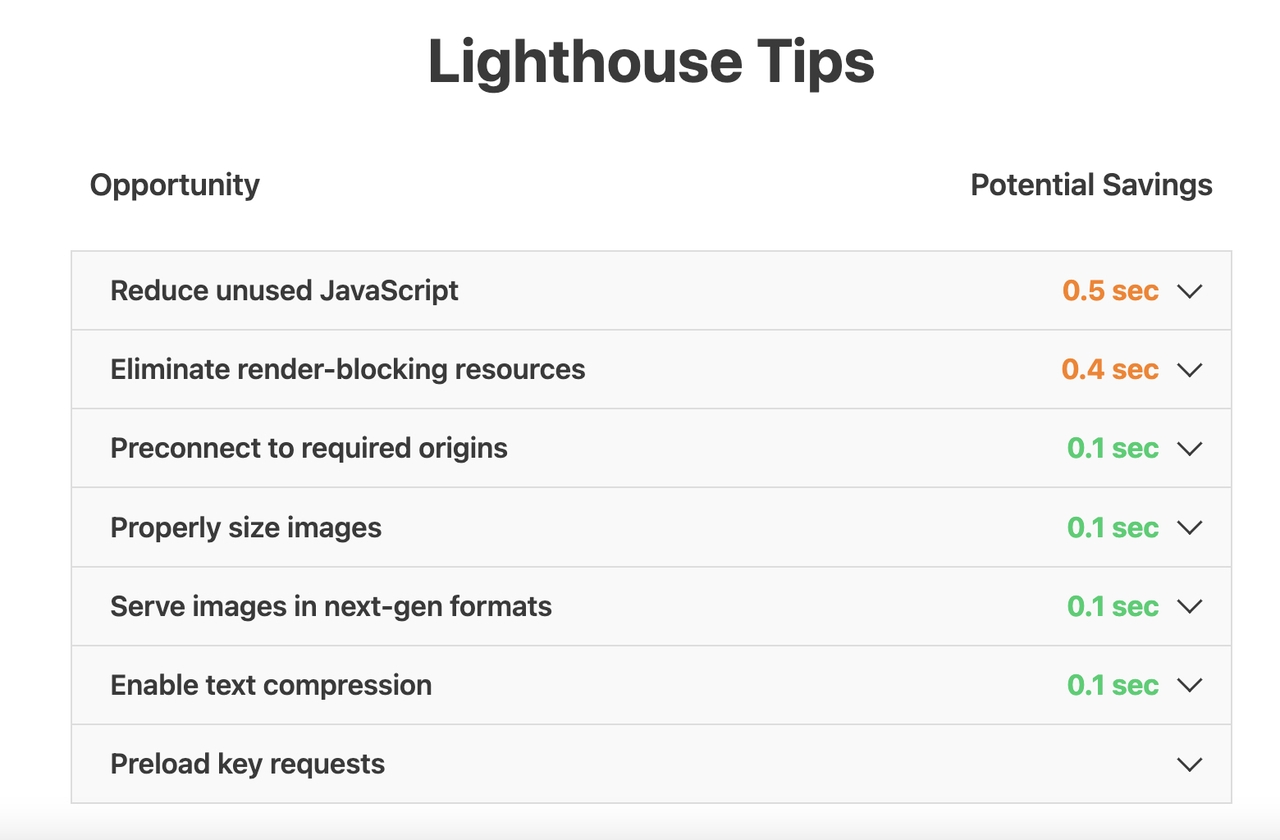
Task: Select the Eliminate render-blocking resources label
Action: click(347, 370)
